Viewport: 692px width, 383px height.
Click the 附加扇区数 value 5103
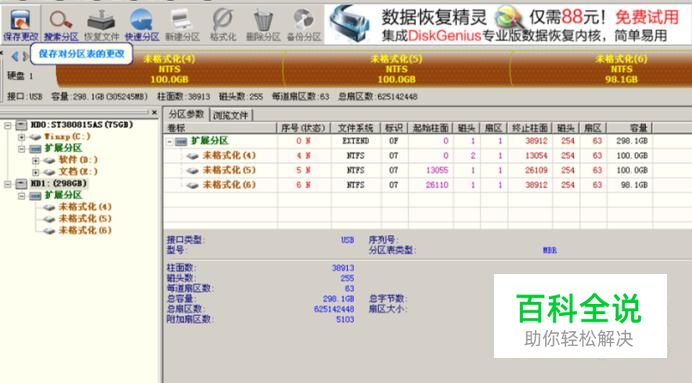click(x=345, y=319)
